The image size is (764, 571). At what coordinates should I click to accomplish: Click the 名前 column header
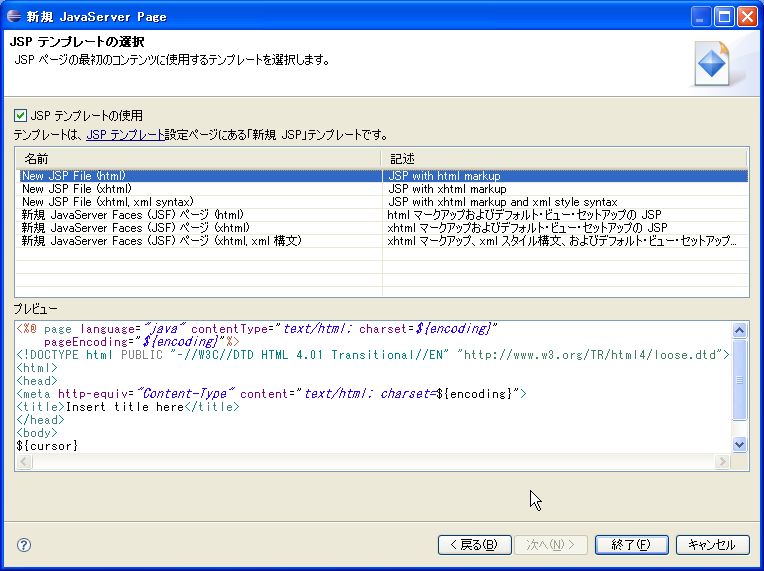pos(198,159)
